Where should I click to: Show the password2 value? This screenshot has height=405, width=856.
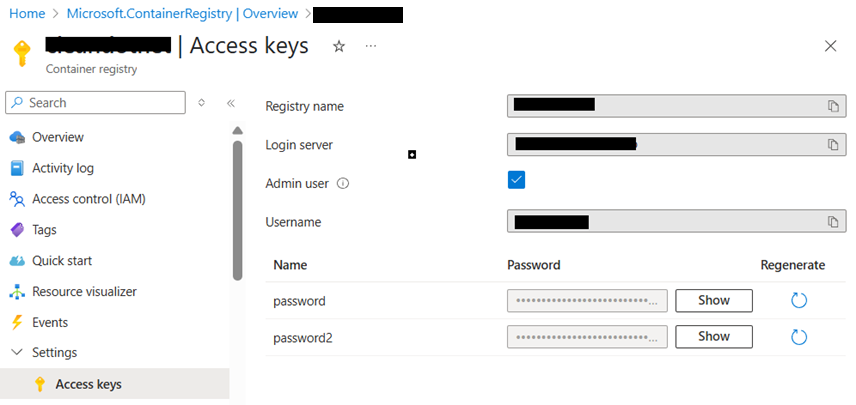point(714,337)
